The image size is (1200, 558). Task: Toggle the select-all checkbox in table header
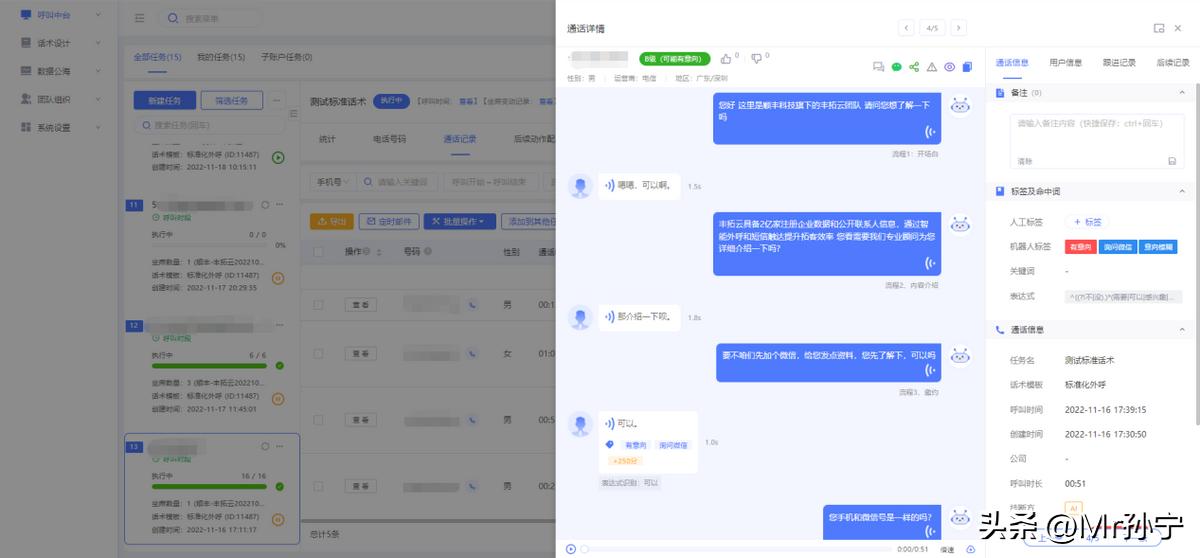pyautogui.click(x=318, y=252)
